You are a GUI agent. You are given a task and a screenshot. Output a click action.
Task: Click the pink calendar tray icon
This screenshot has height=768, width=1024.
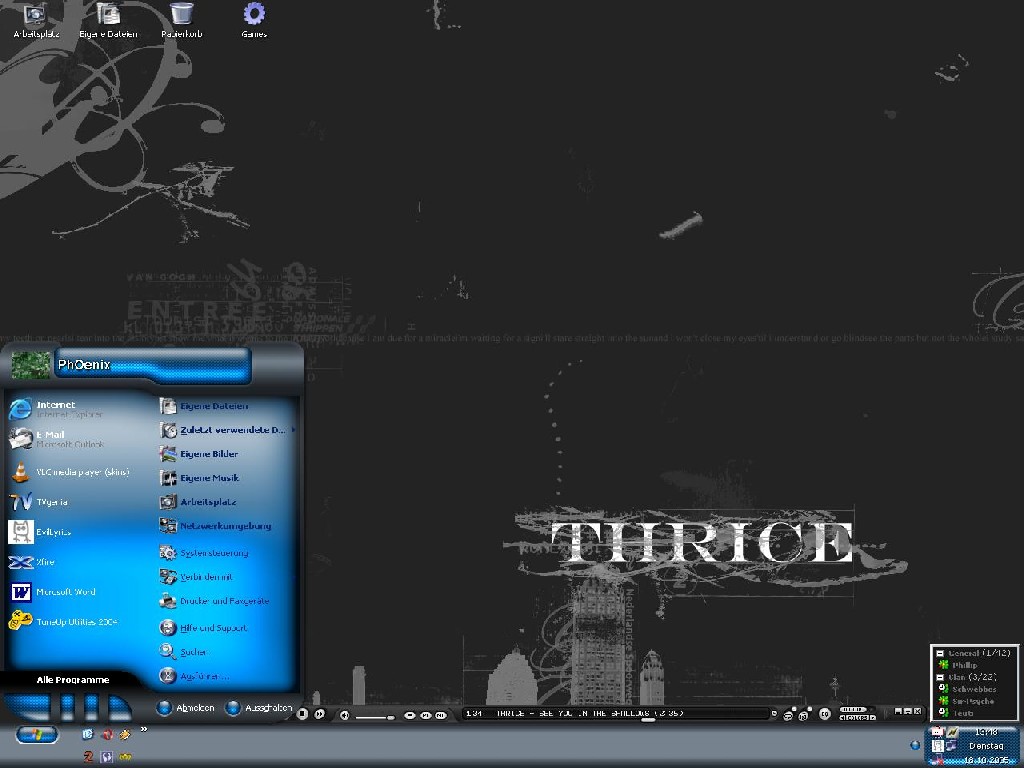pos(938,732)
